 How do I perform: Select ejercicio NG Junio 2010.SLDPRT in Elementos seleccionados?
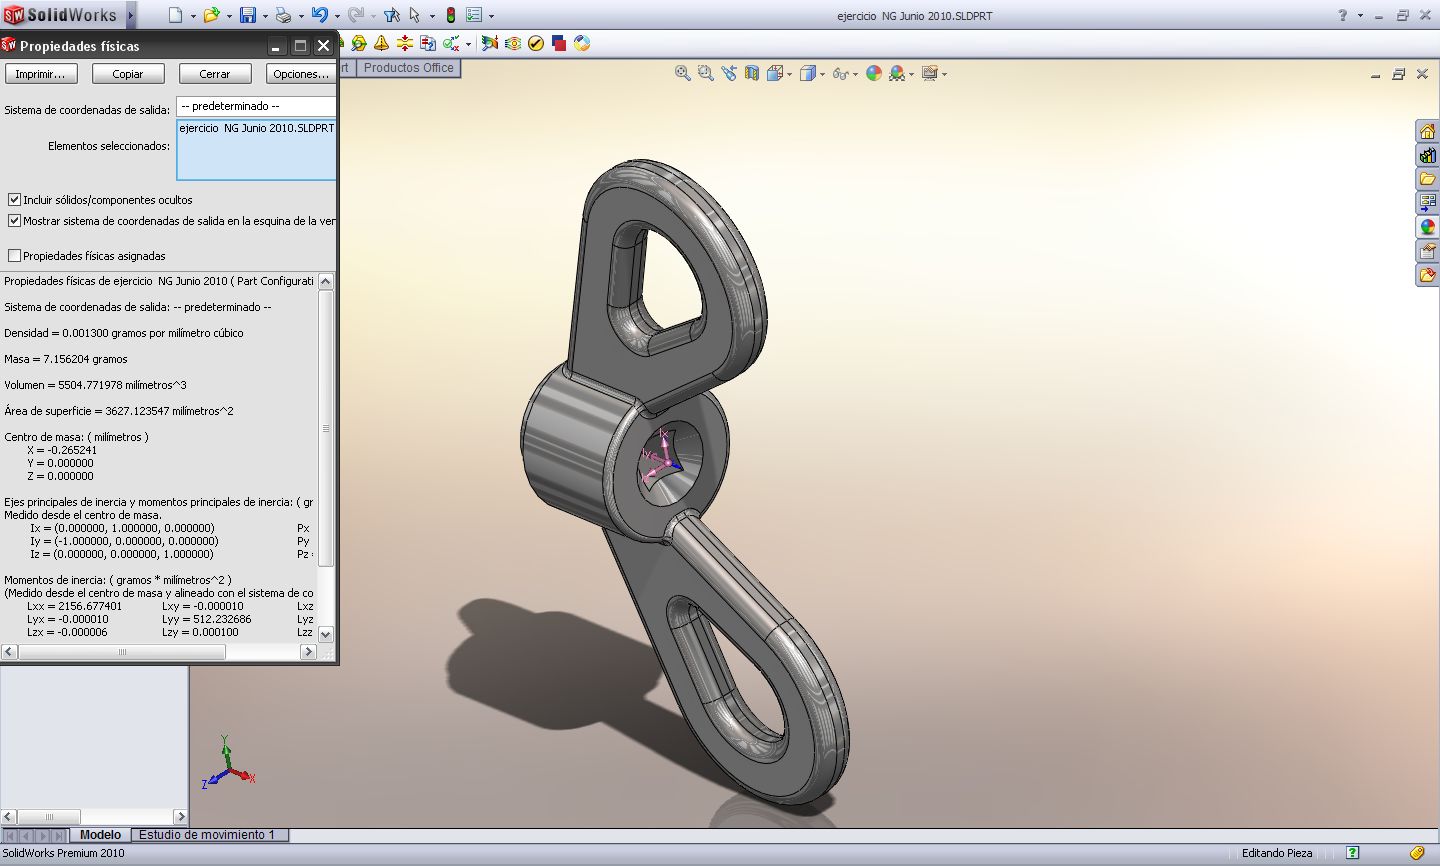(x=257, y=128)
